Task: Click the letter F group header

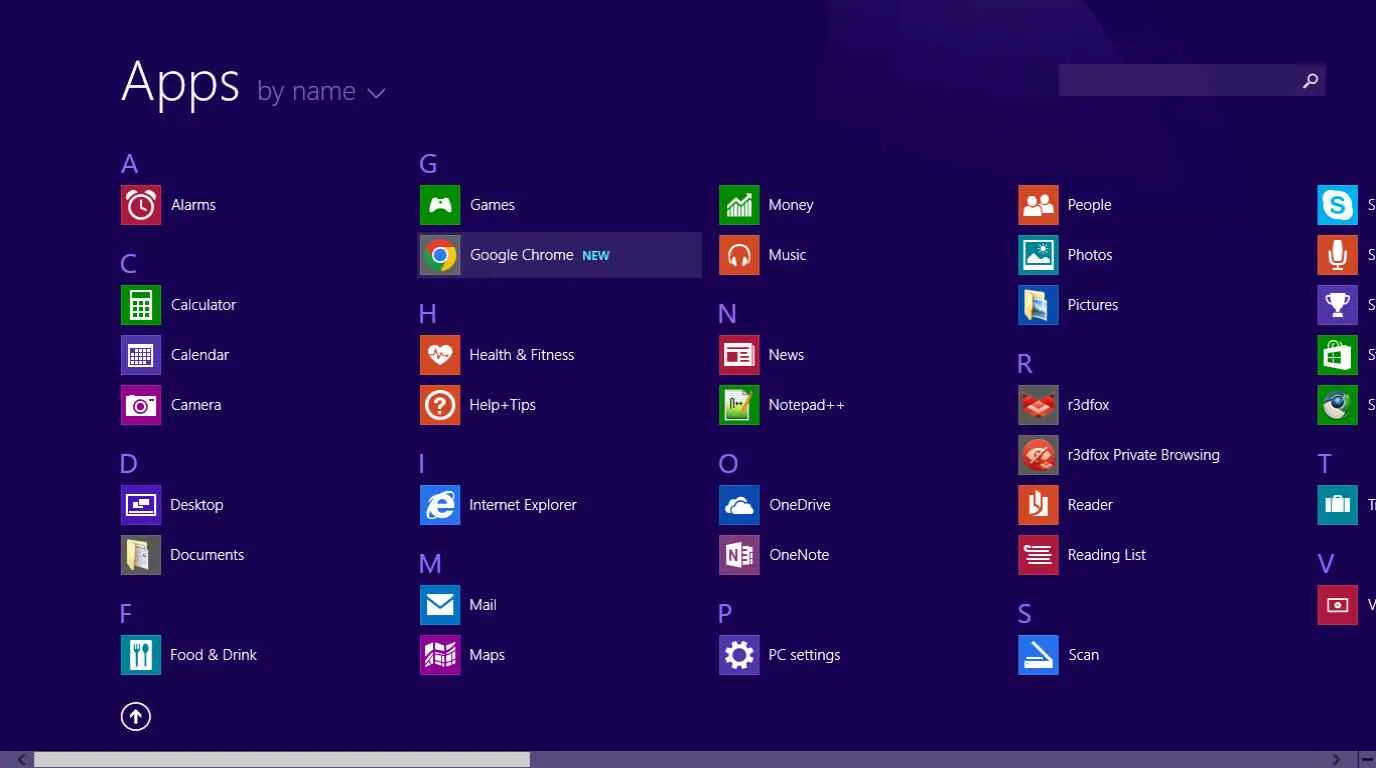Action: [126, 614]
